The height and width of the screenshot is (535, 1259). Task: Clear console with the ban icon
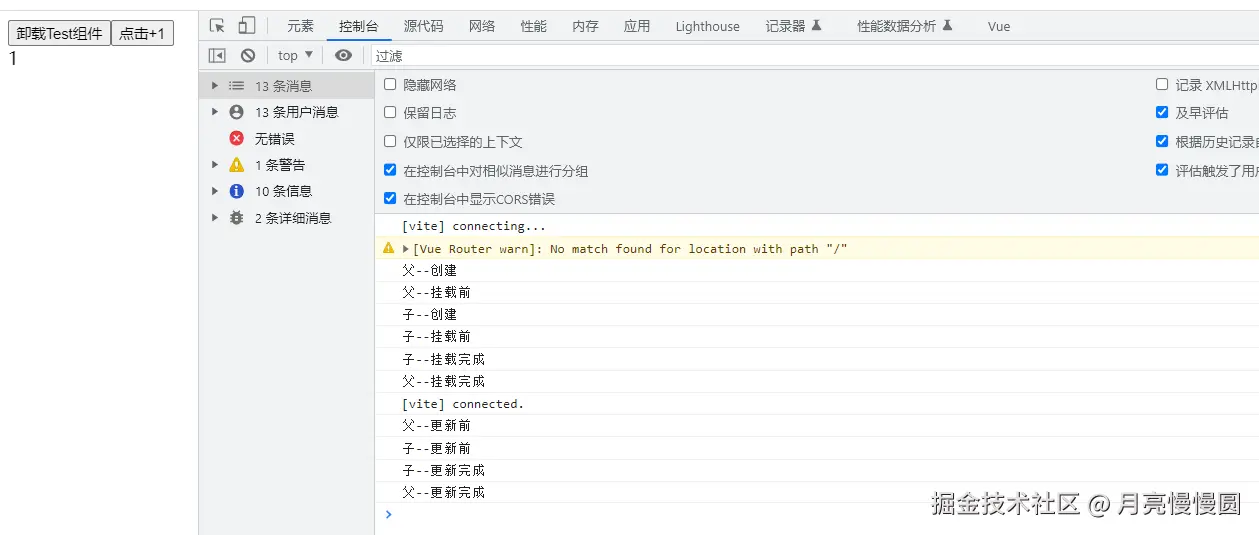(x=248, y=55)
